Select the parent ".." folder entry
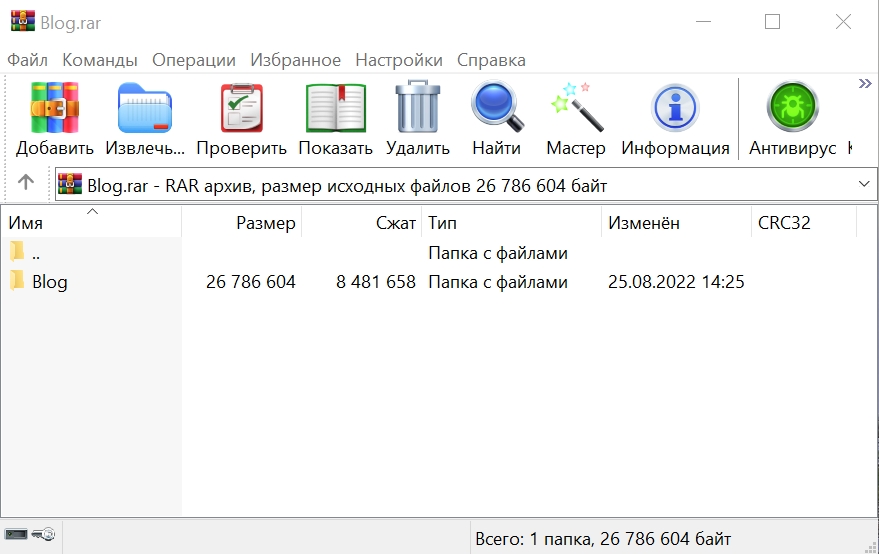This screenshot has height=554, width=879. click(x=36, y=253)
